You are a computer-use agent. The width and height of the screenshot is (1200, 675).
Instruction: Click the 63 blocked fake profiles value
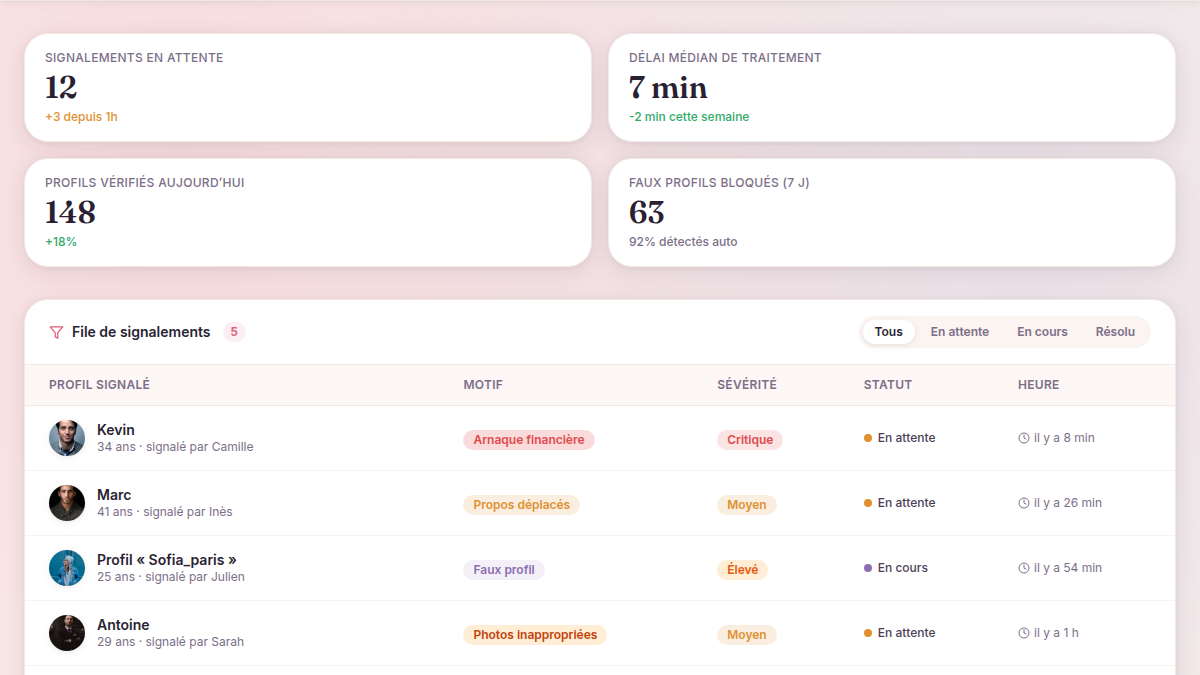click(647, 213)
